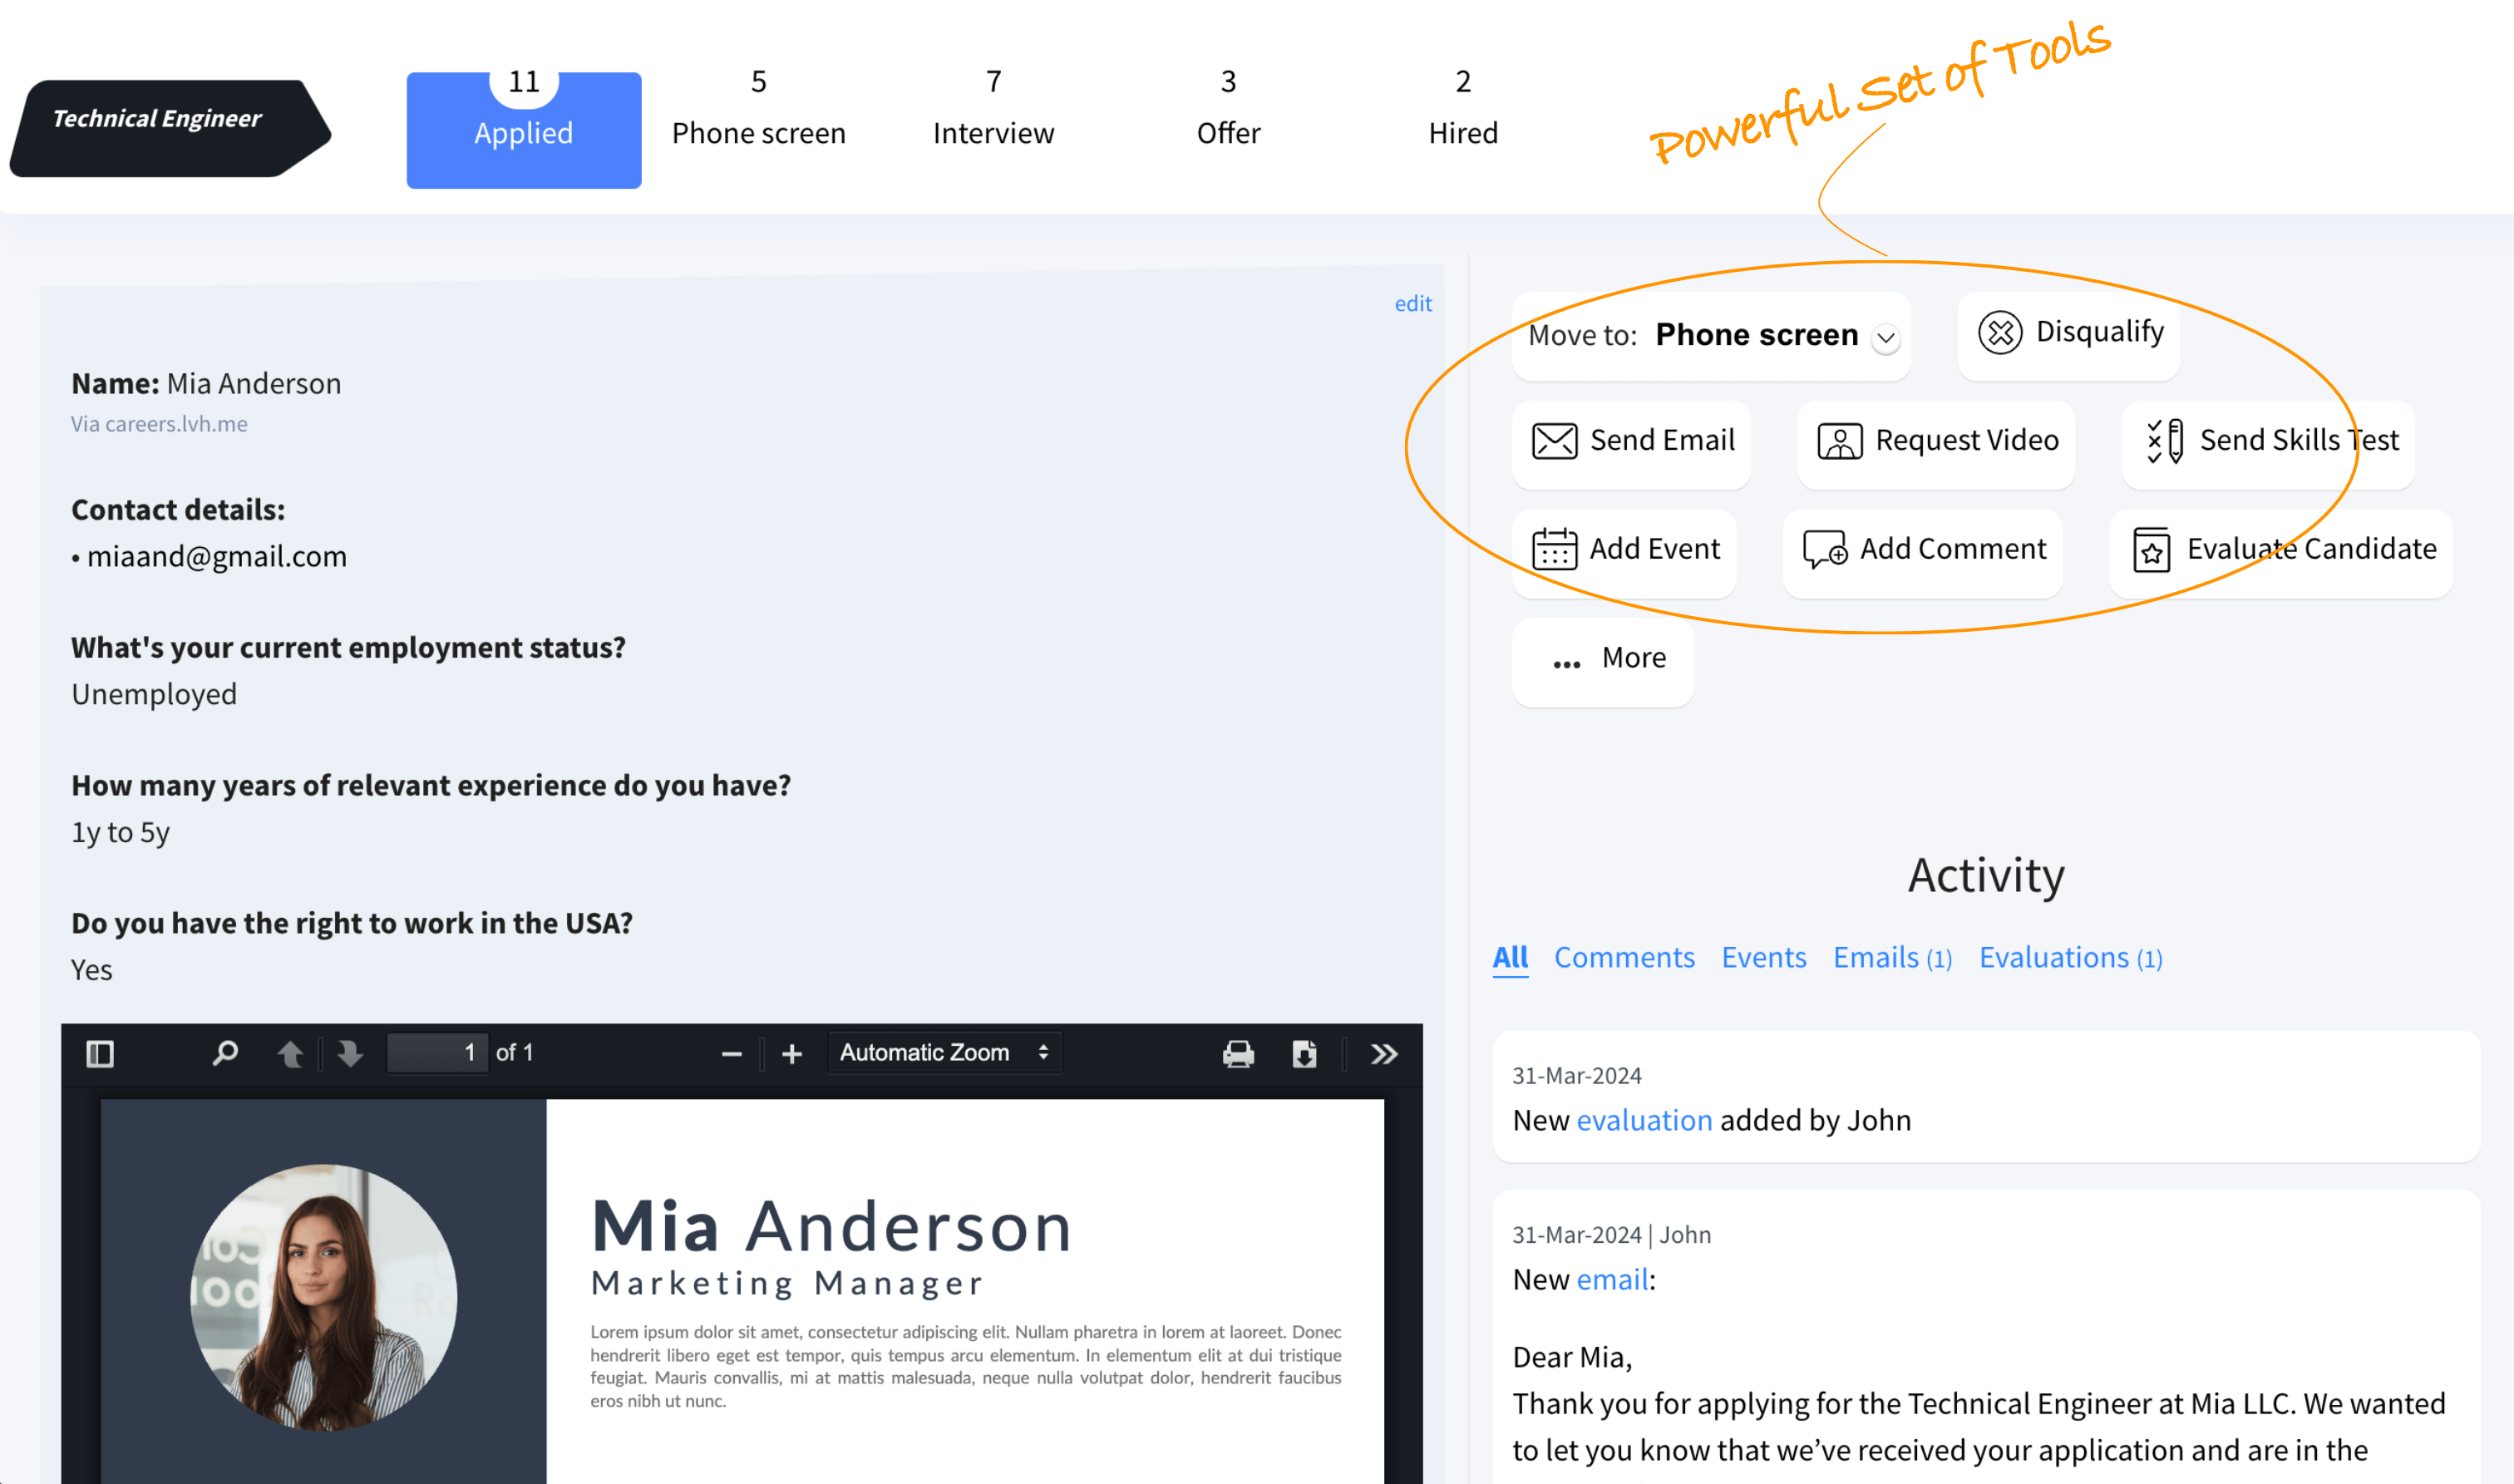The image size is (2514, 1484).
Task: Print the resume with printer icon
Action: point(1238,1054)
